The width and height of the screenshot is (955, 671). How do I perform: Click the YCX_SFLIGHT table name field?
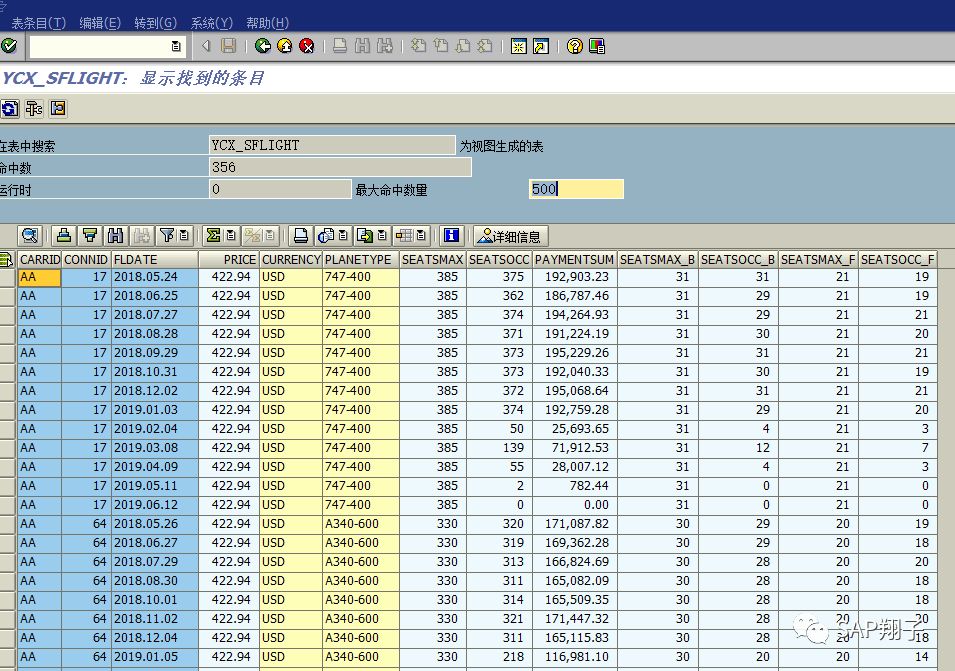332,146
